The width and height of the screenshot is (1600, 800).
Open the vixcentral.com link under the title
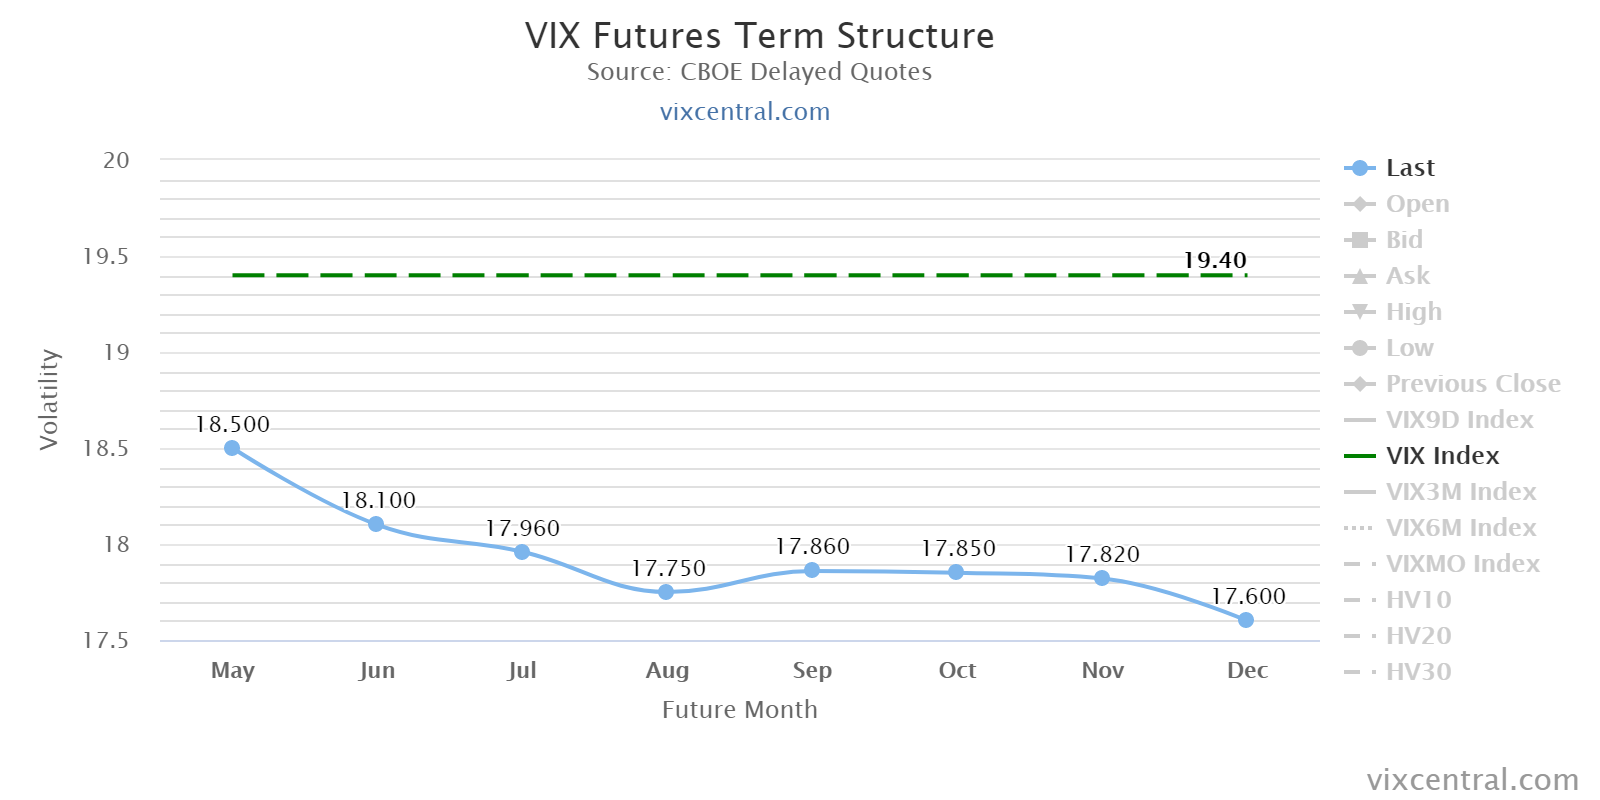click(745, 111)
